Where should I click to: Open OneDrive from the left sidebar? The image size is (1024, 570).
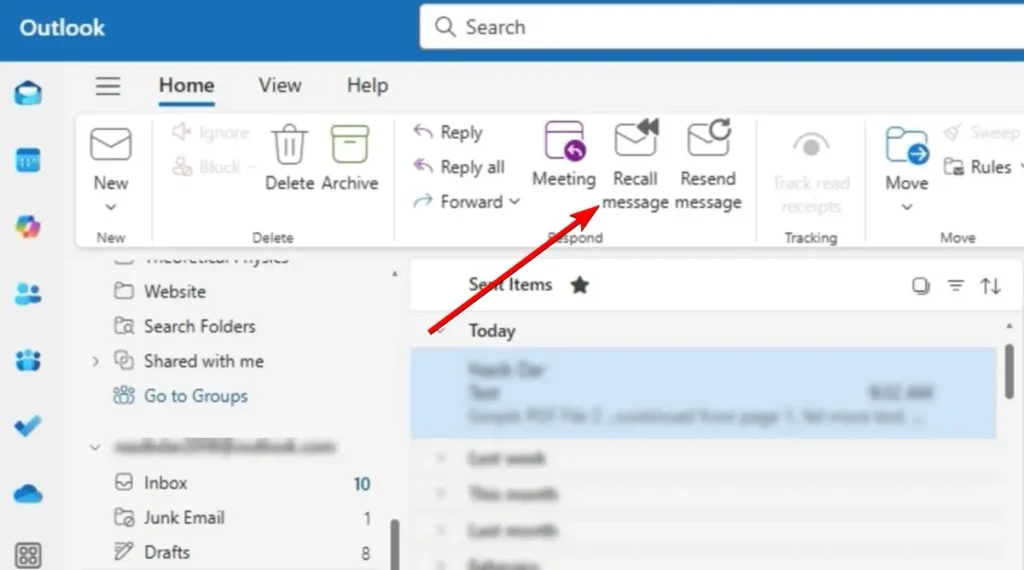coord(28,493)
